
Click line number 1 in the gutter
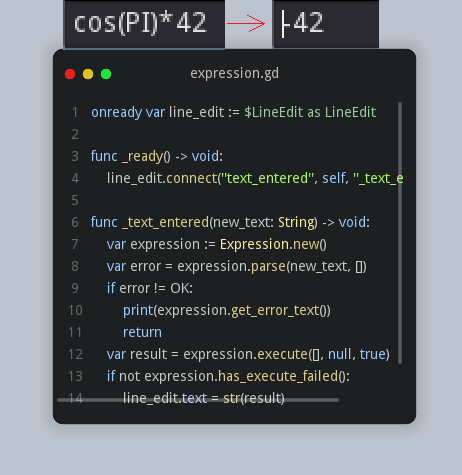point(75,113)
